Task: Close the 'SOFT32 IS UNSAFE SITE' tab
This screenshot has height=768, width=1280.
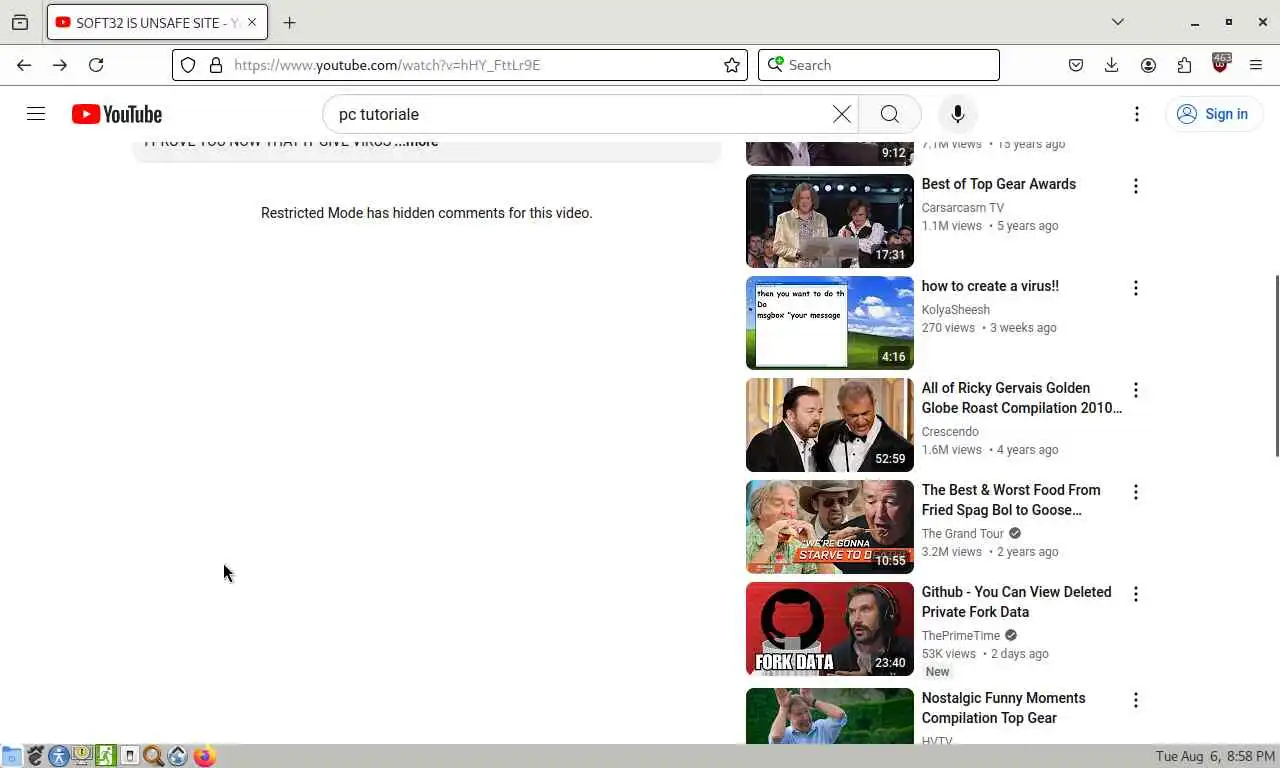Action: pyautogui.click(x=251, y=22)
